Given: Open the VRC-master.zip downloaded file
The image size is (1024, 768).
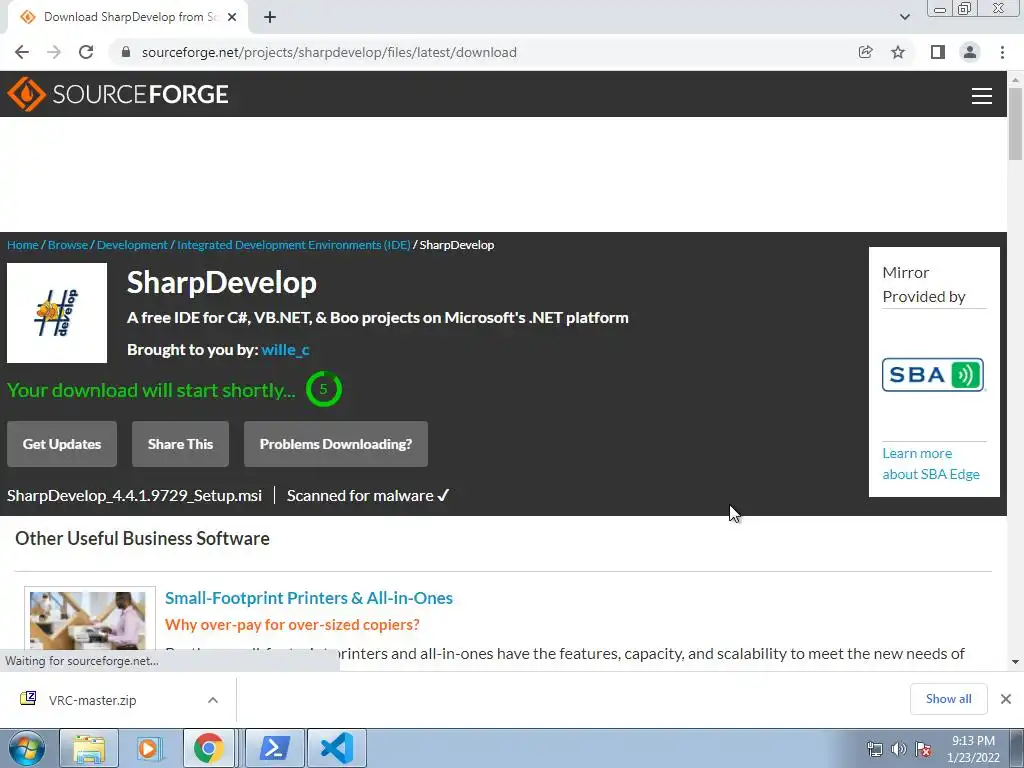Looking at the screenshot, I should pos(93,700).
